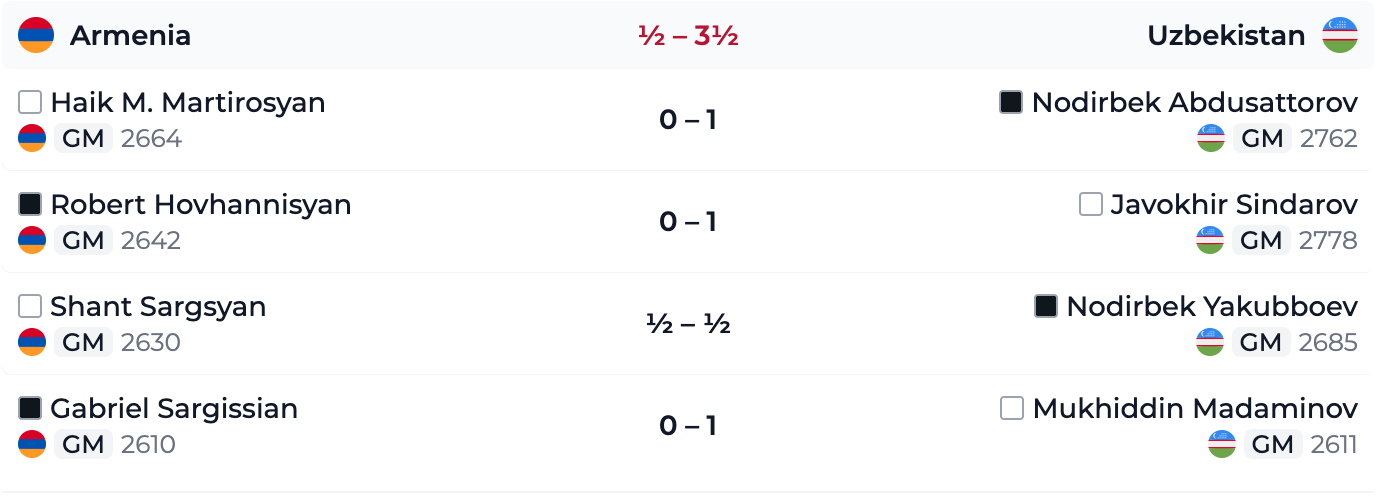
Task: Click the Armenia flag in header
Action: coord(36,35)
